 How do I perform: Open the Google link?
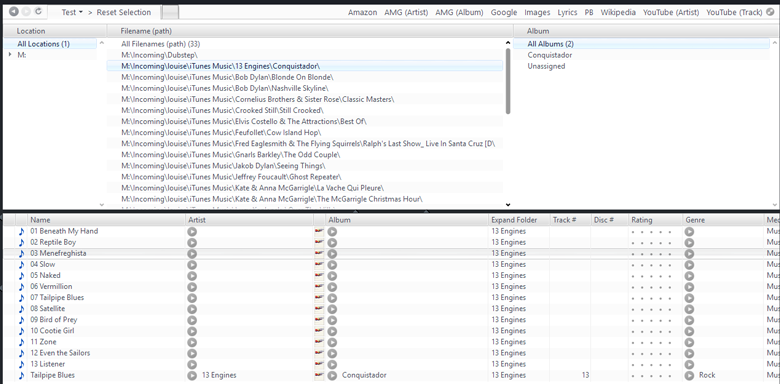504,12
